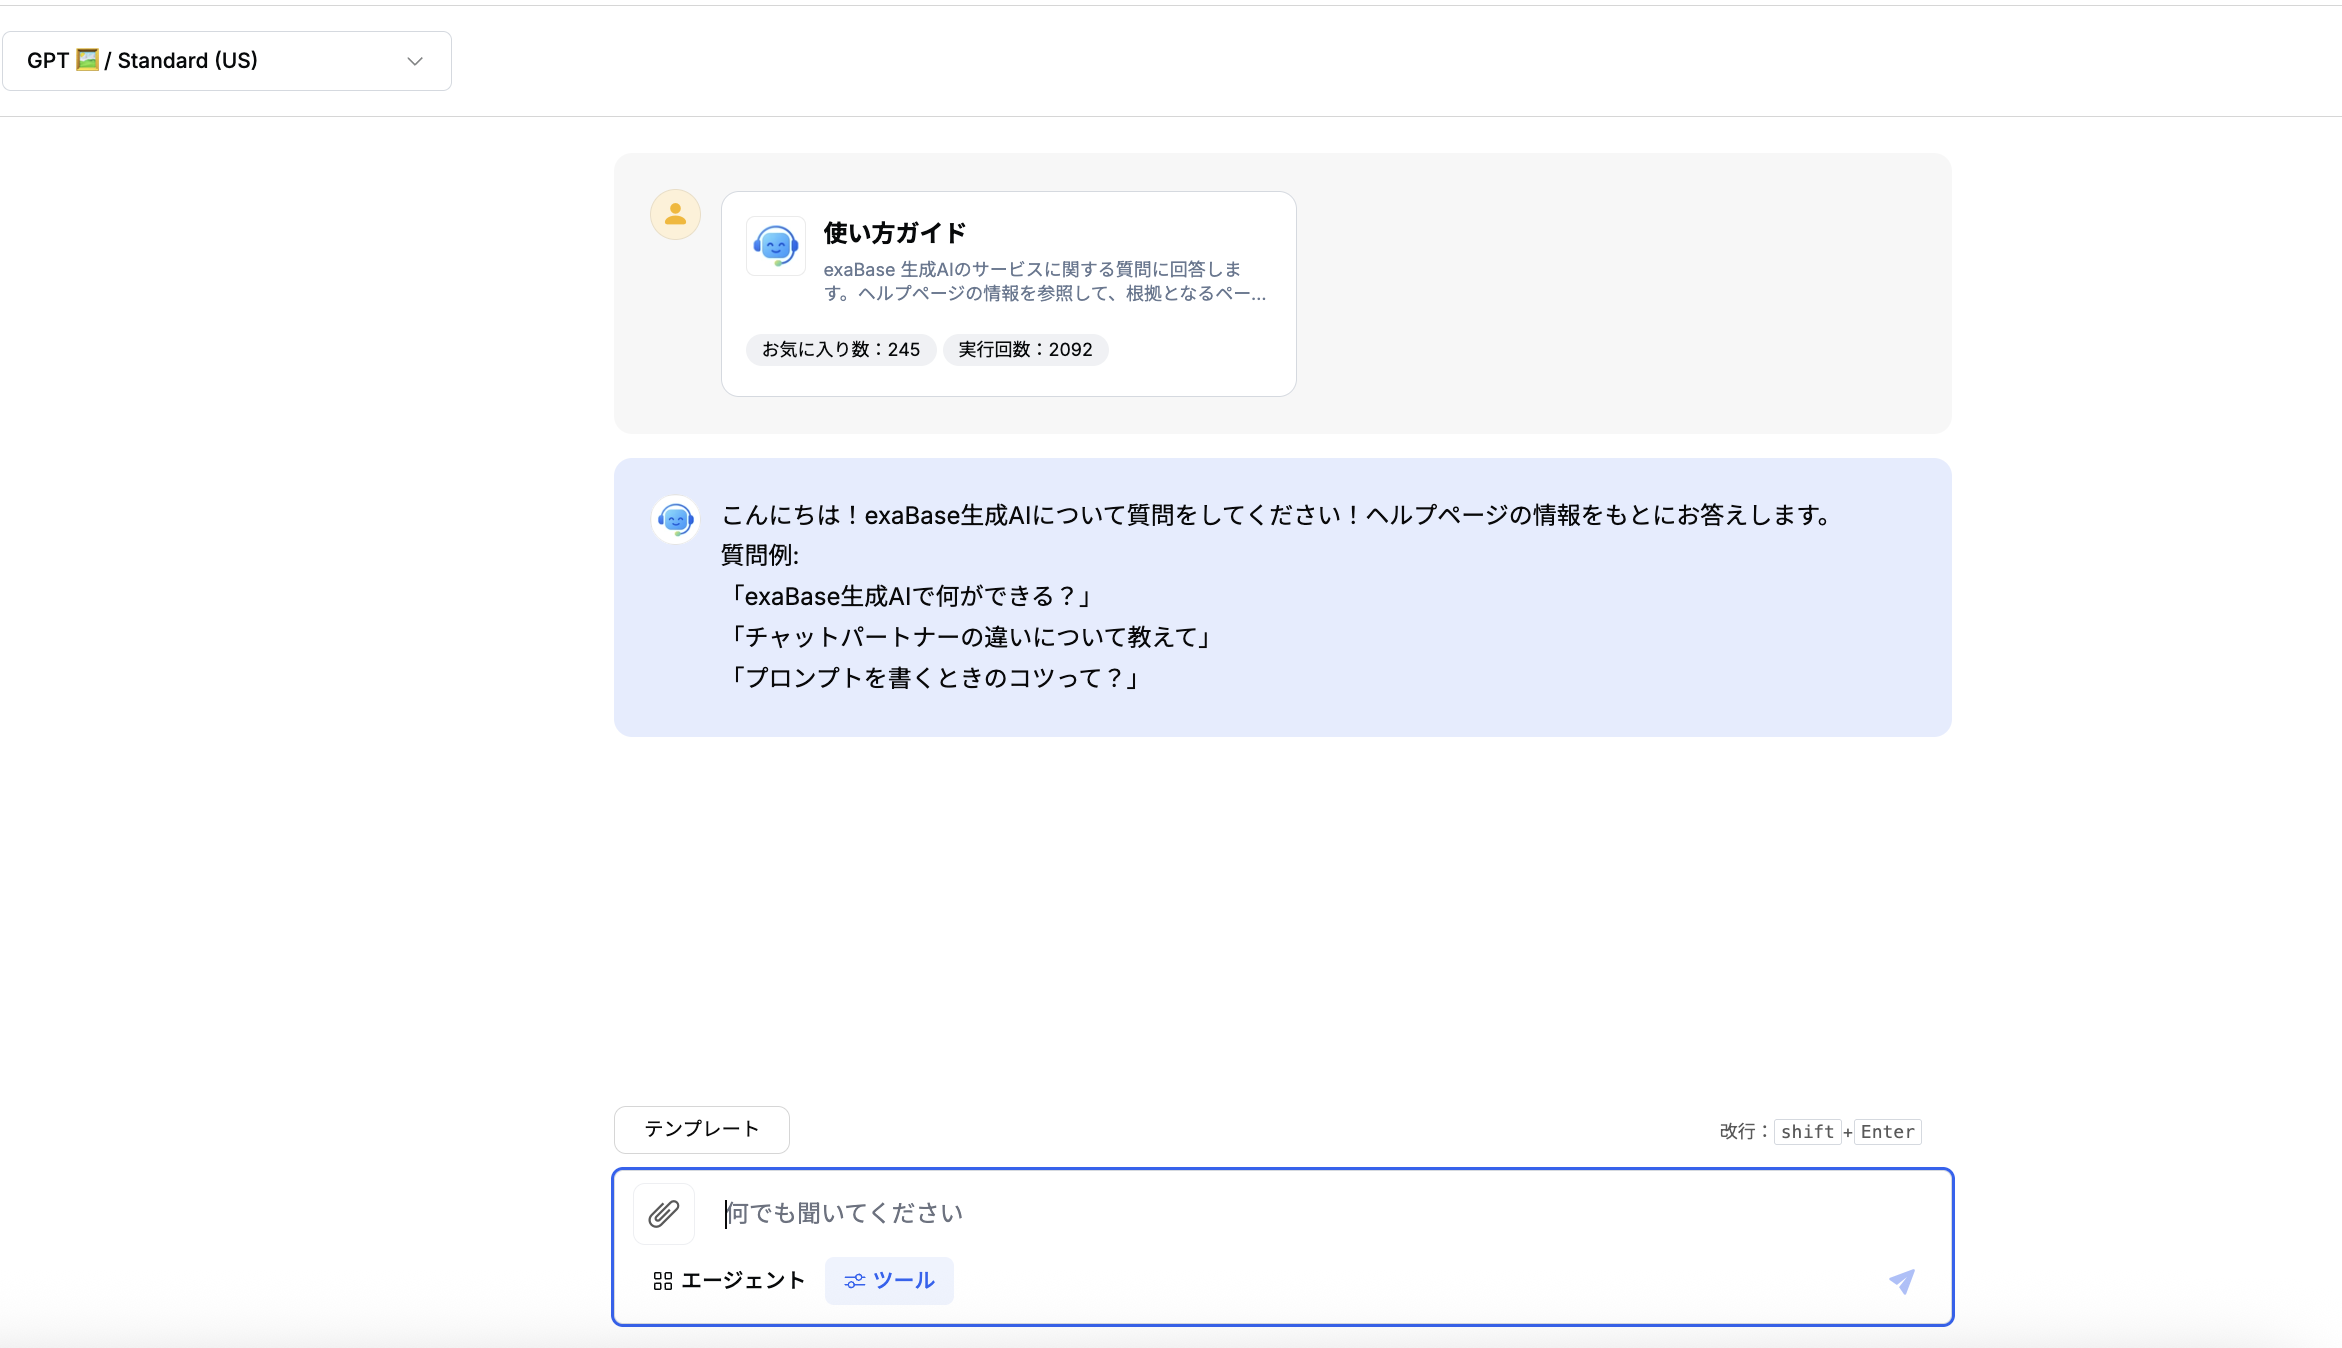Click the お気に入り数：245 badge
The width and height of the screenshot is (2342, 1348).
coord(841,350)
